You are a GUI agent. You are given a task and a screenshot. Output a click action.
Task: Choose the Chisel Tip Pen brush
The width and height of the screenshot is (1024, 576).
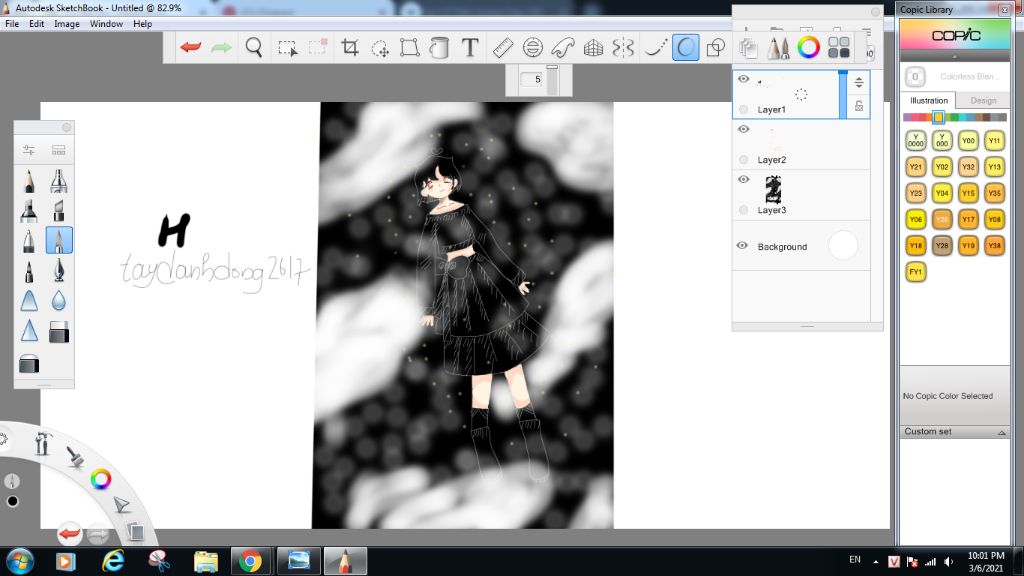click(x=59, y=210)
